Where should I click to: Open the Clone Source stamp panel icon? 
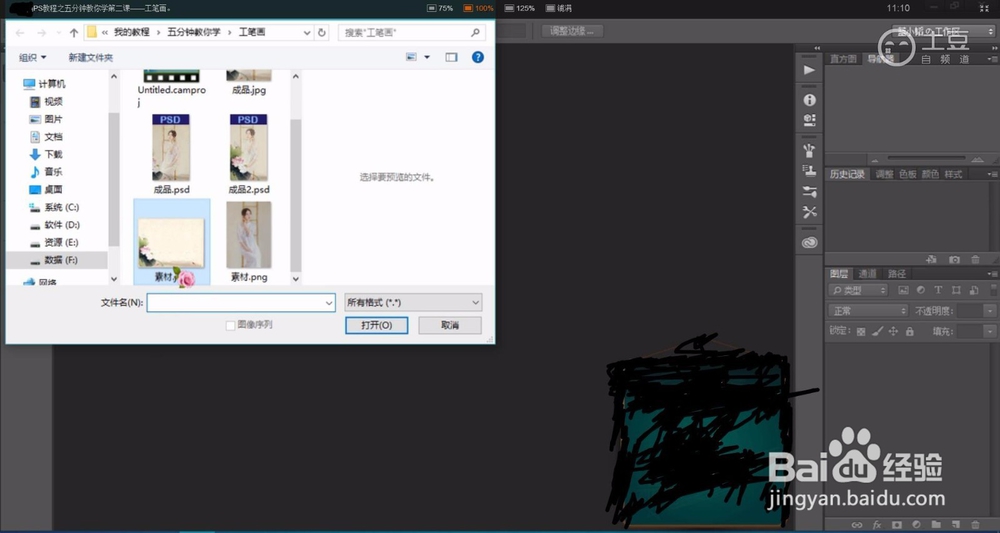tap(809, 170)
